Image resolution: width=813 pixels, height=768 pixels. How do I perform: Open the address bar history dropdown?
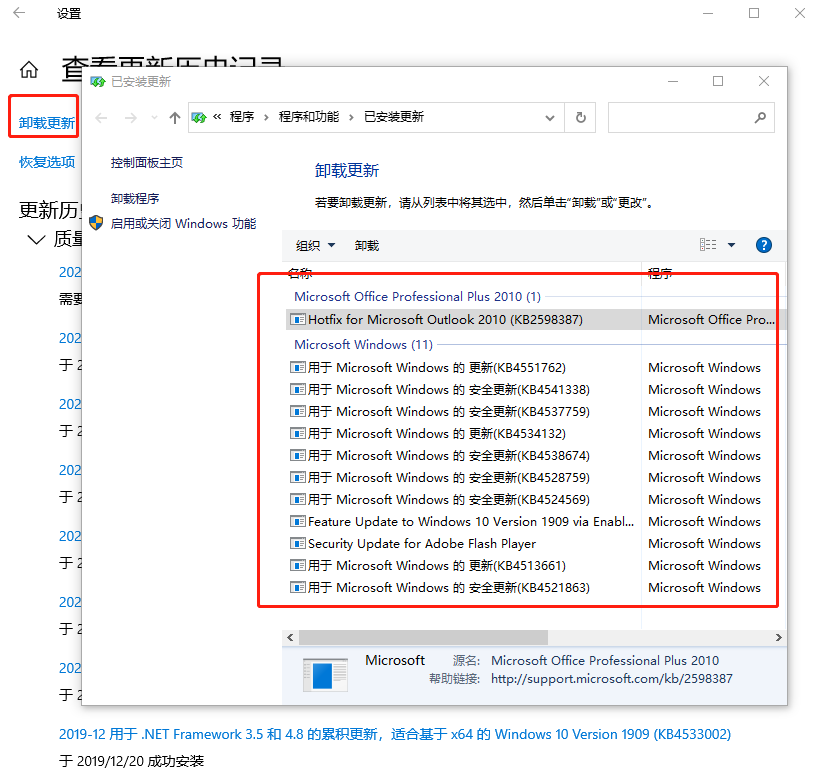click(x=549, y=117)
